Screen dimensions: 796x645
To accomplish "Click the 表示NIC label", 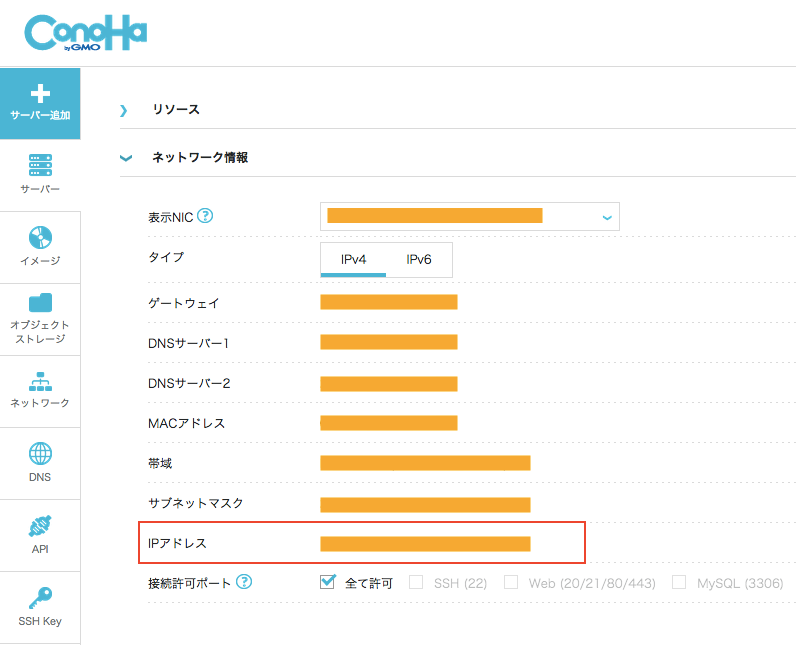I will 171,218.
